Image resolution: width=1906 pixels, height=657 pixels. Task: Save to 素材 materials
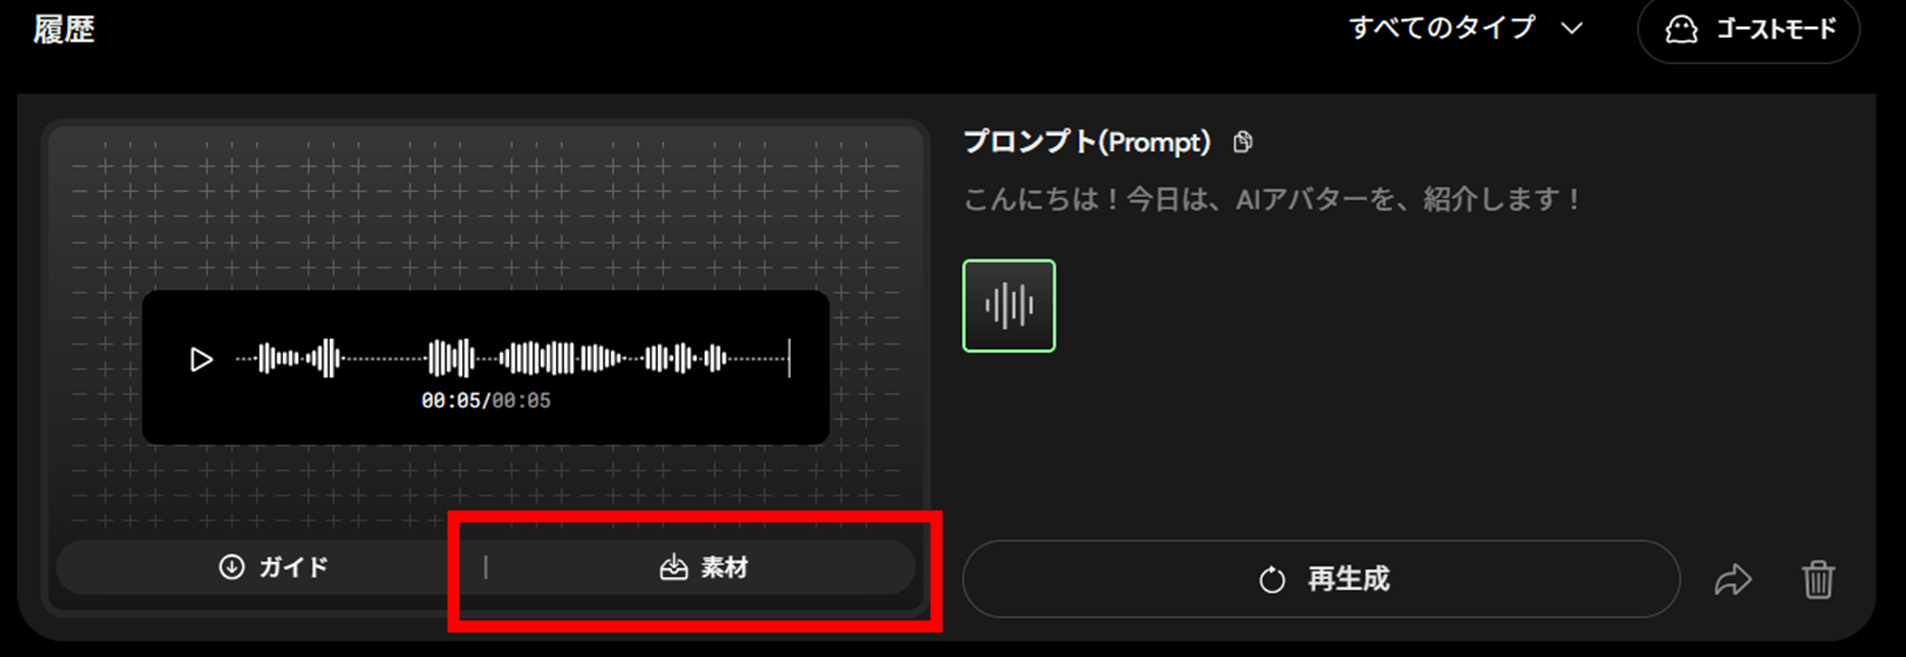[703, 567]
